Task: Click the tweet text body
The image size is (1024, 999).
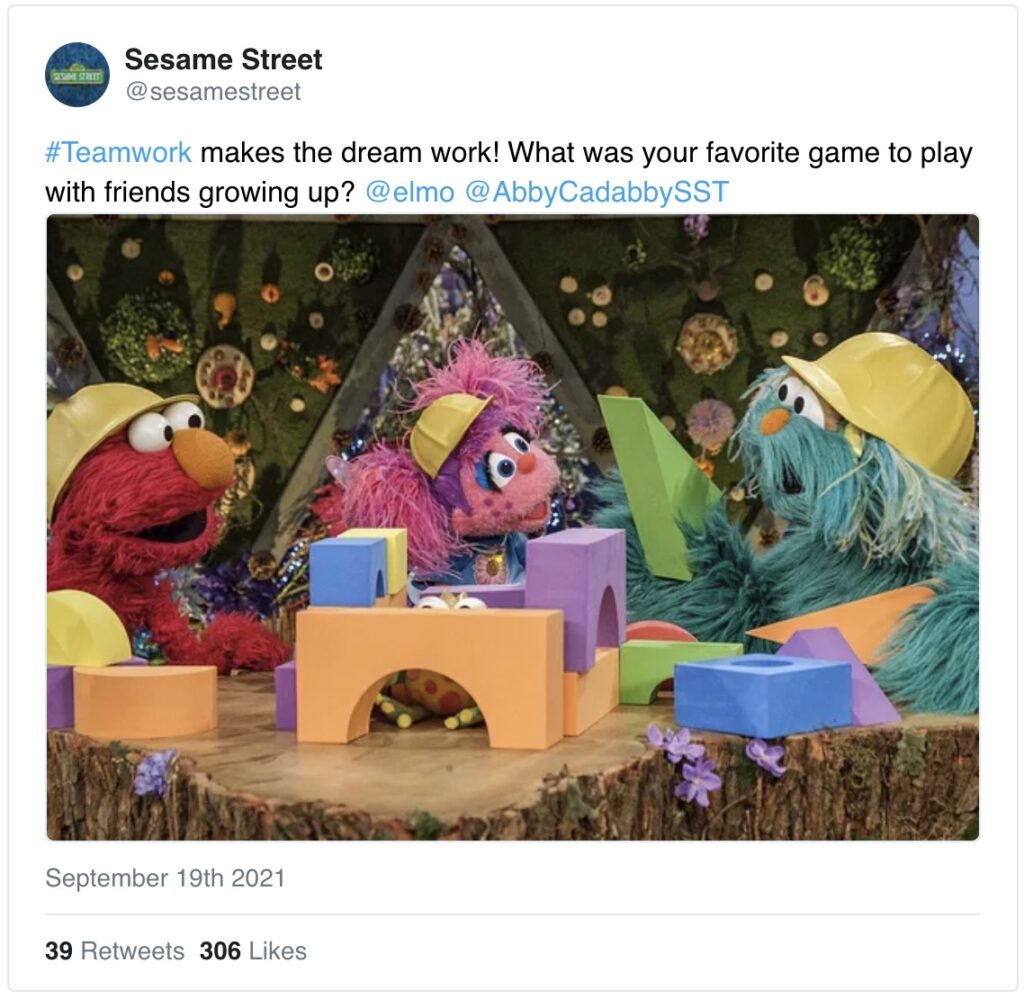Action: click(509, 172)
